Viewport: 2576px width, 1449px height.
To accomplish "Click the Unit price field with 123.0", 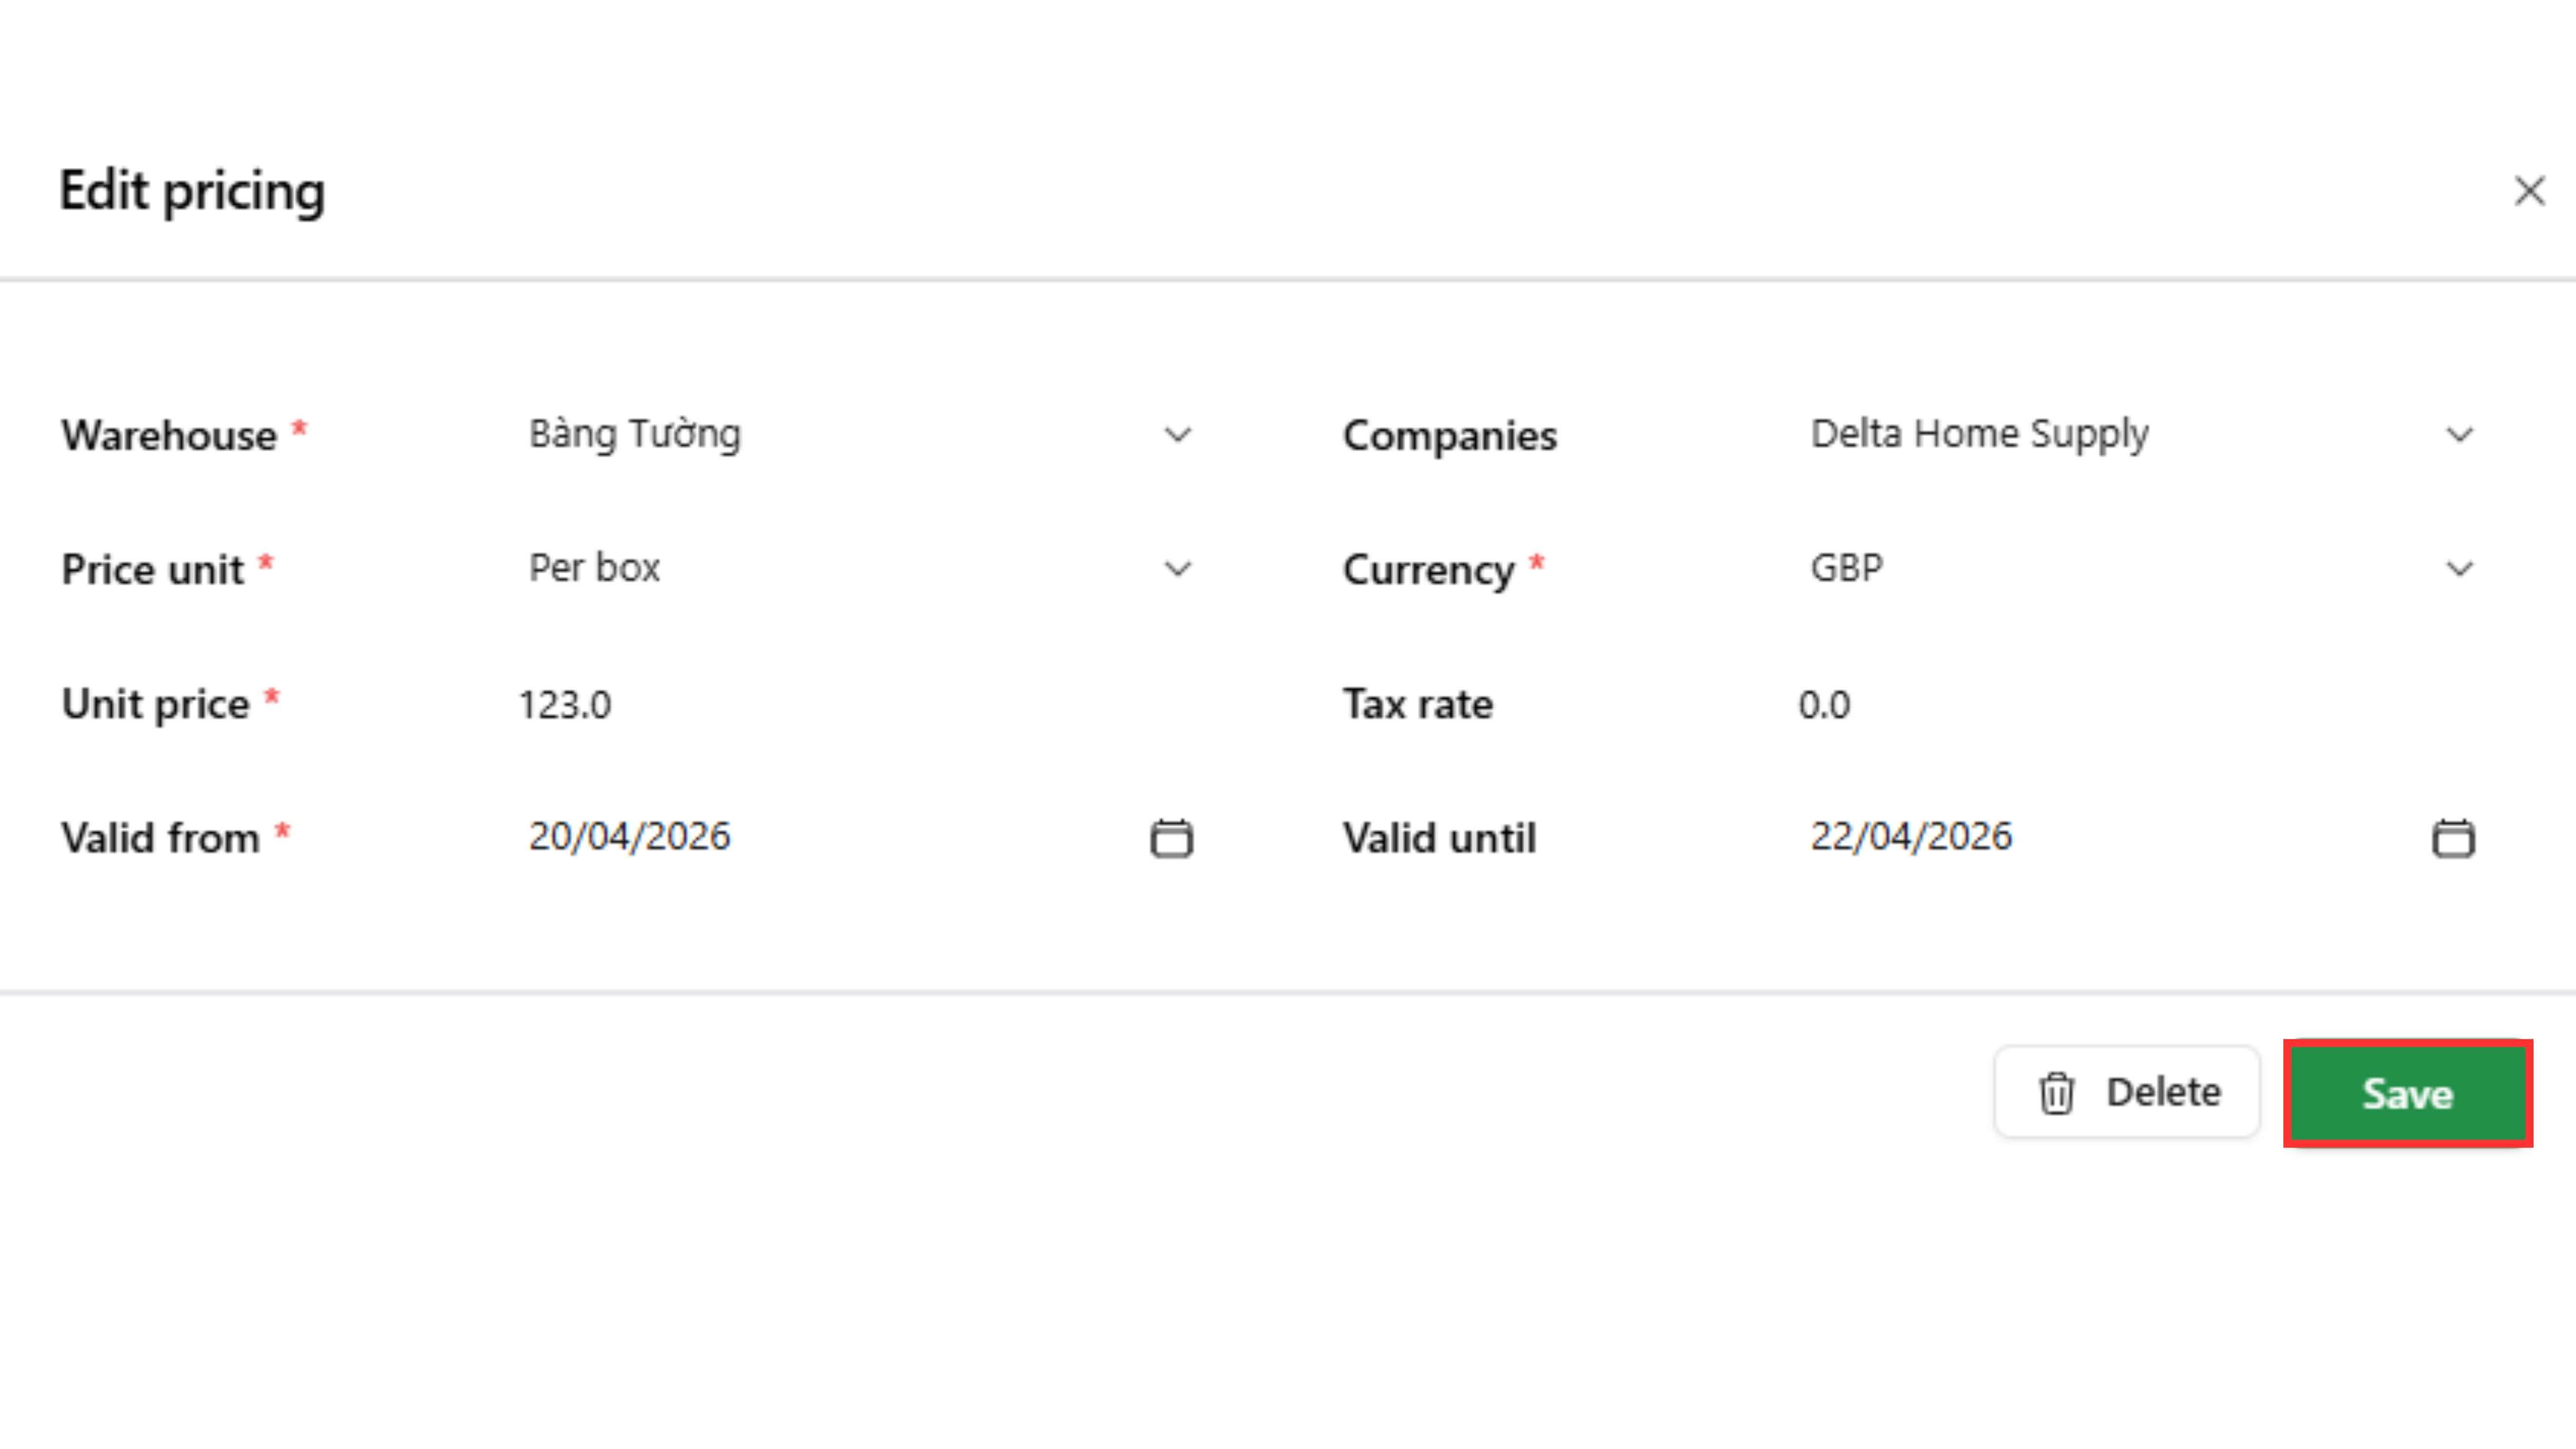I will (x=565, y=705).
